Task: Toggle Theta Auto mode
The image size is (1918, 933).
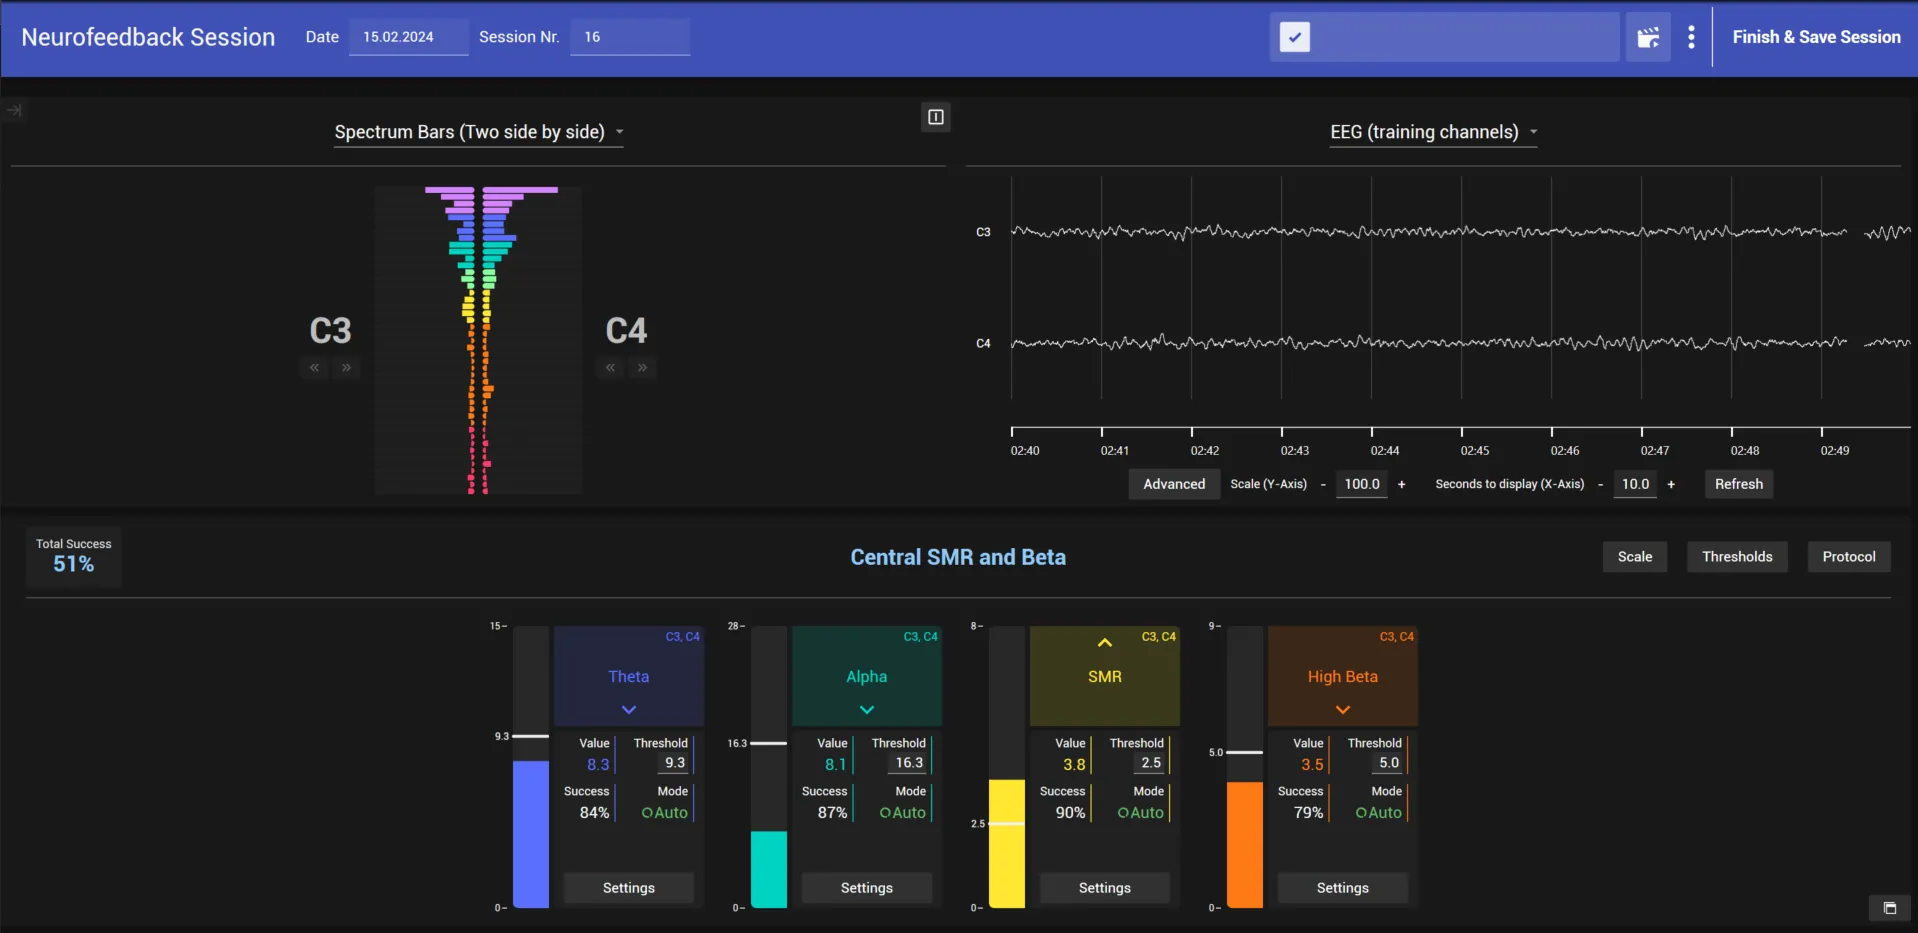Action: point(665,813)
